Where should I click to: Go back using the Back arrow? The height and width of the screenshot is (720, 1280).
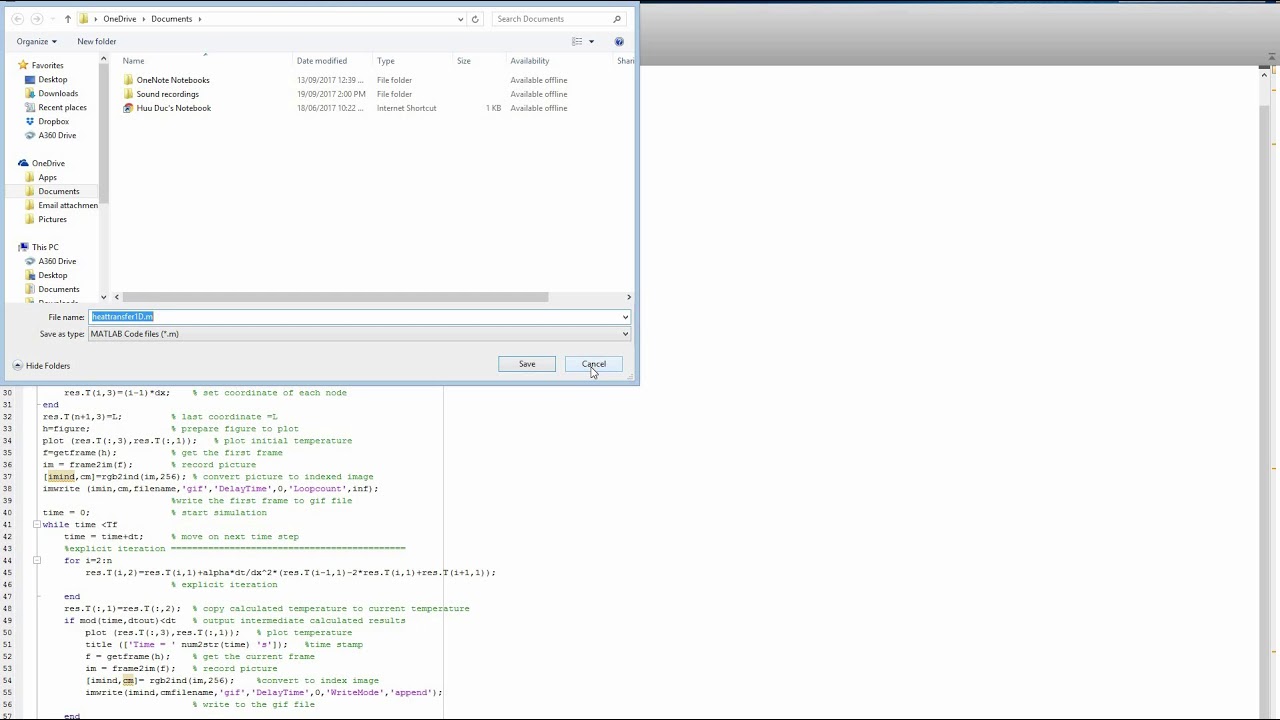(19, 19)
